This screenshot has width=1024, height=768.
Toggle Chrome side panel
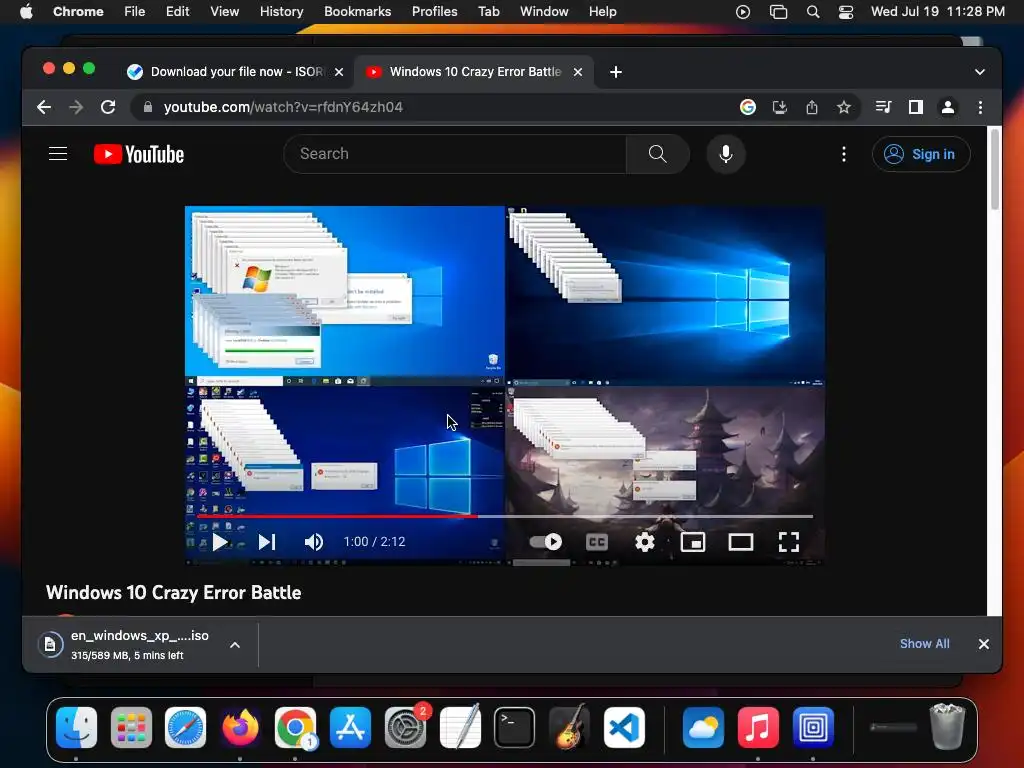point(916,107)
